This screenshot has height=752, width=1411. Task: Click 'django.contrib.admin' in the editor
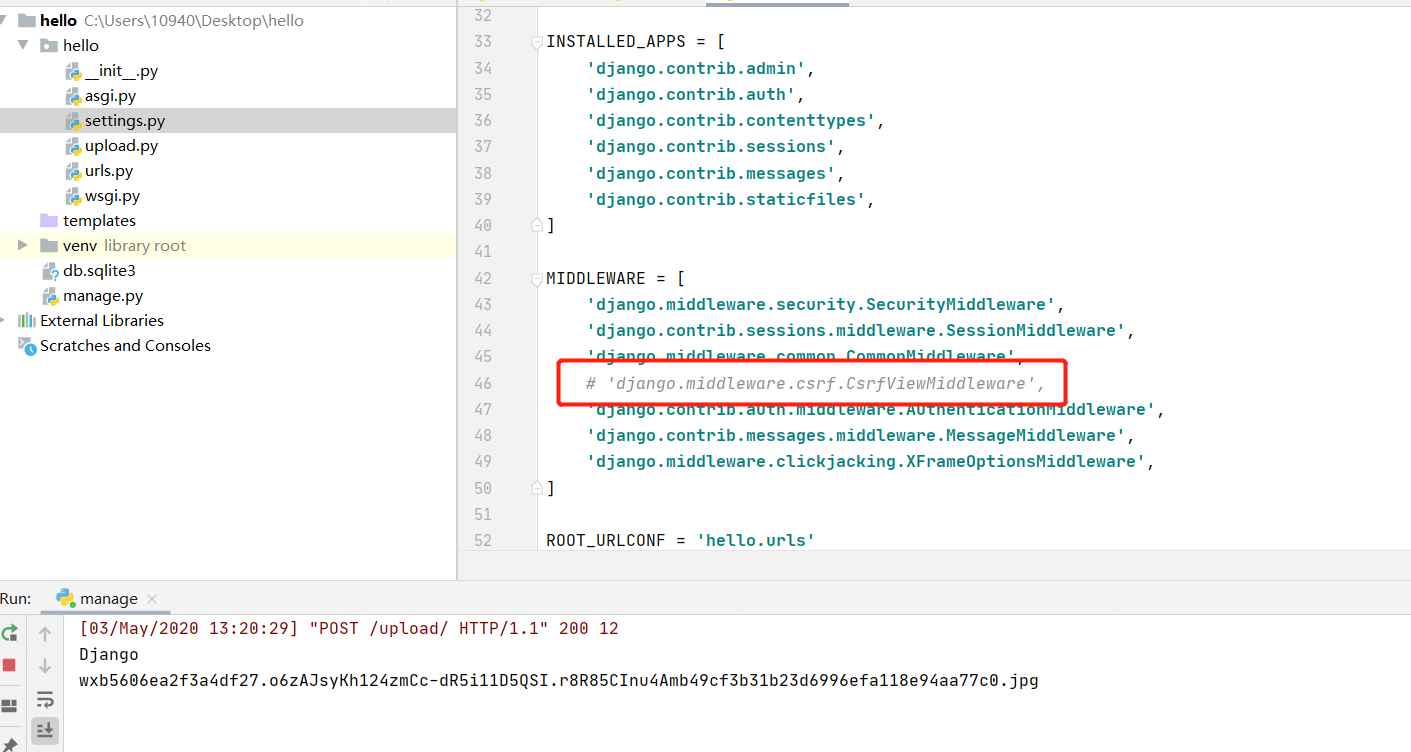click(695, 68)
